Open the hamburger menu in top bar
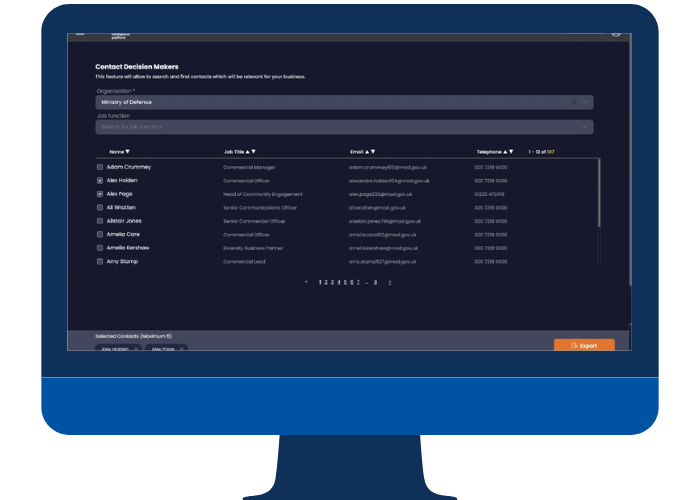The image size is (700, 500). [x=80, y=34]
